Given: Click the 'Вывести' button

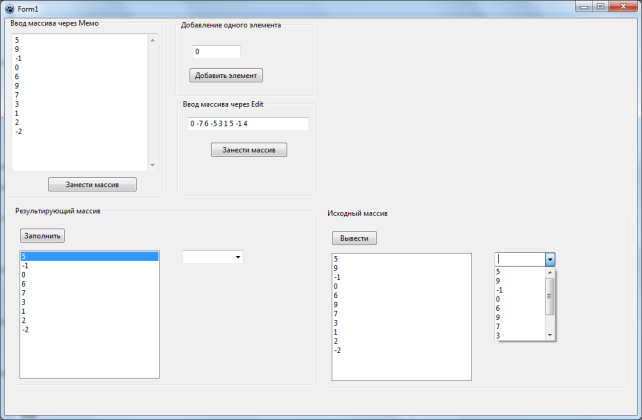Looking at the screenshot, I should [x=354, y=238].
